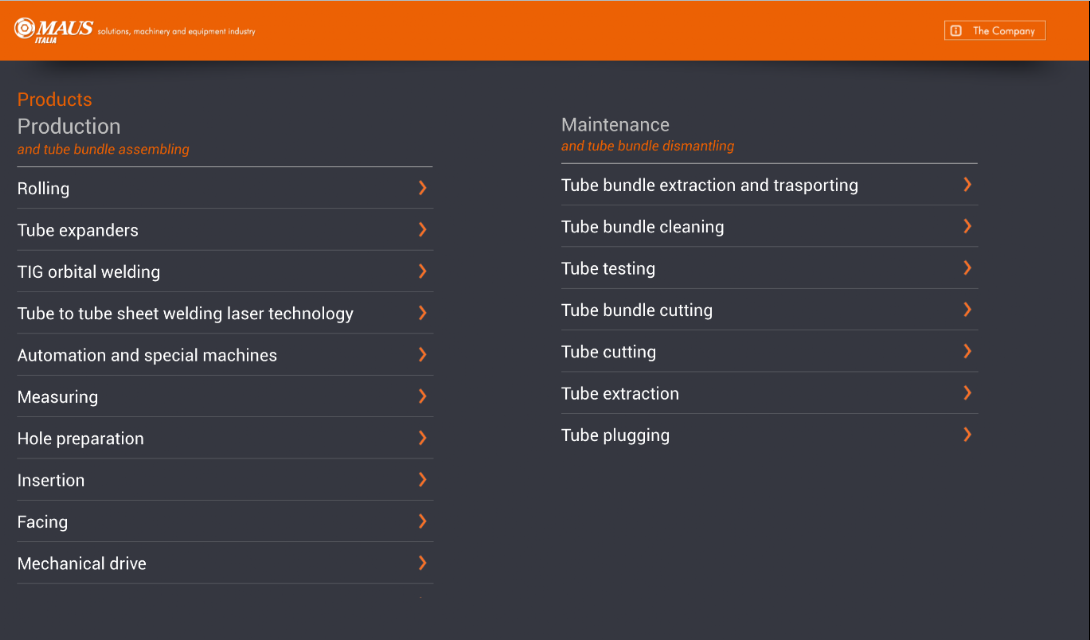Screen dimensions: 1090x640
Task: Select Tube bundle cleaning
Action: [769, 227]
